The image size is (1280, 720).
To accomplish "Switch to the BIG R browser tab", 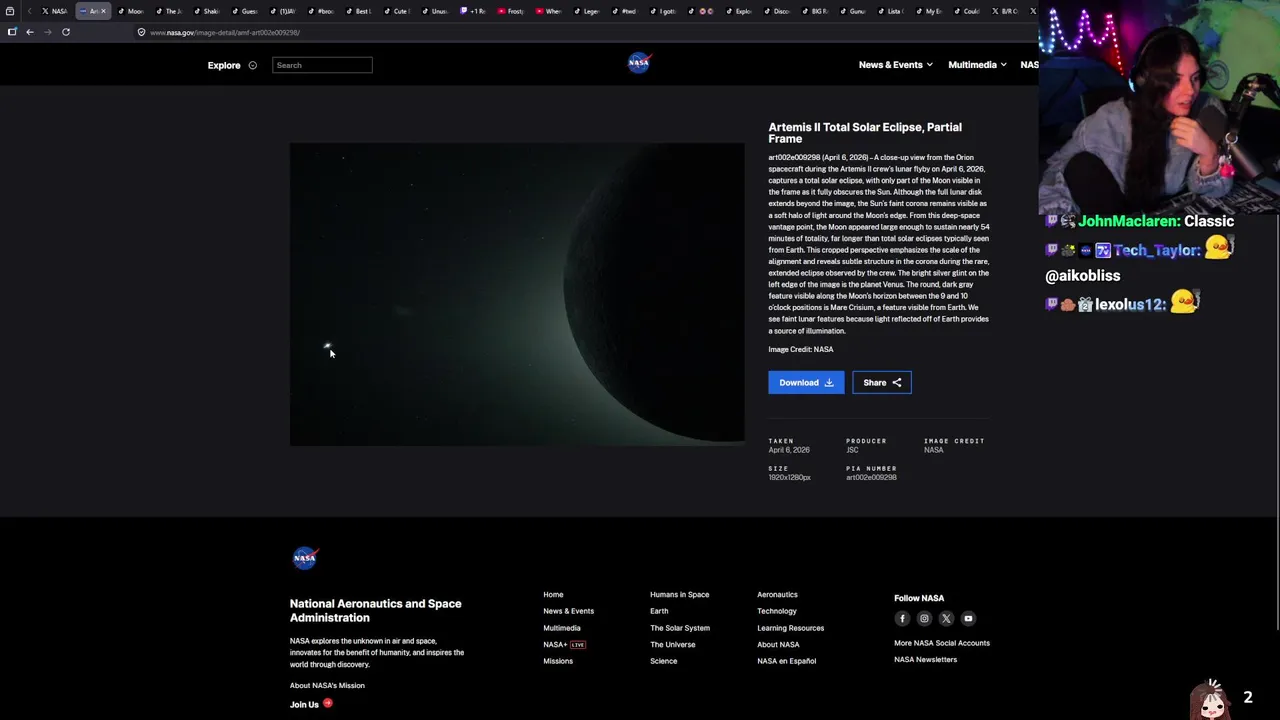I will [x=814, y=11].
